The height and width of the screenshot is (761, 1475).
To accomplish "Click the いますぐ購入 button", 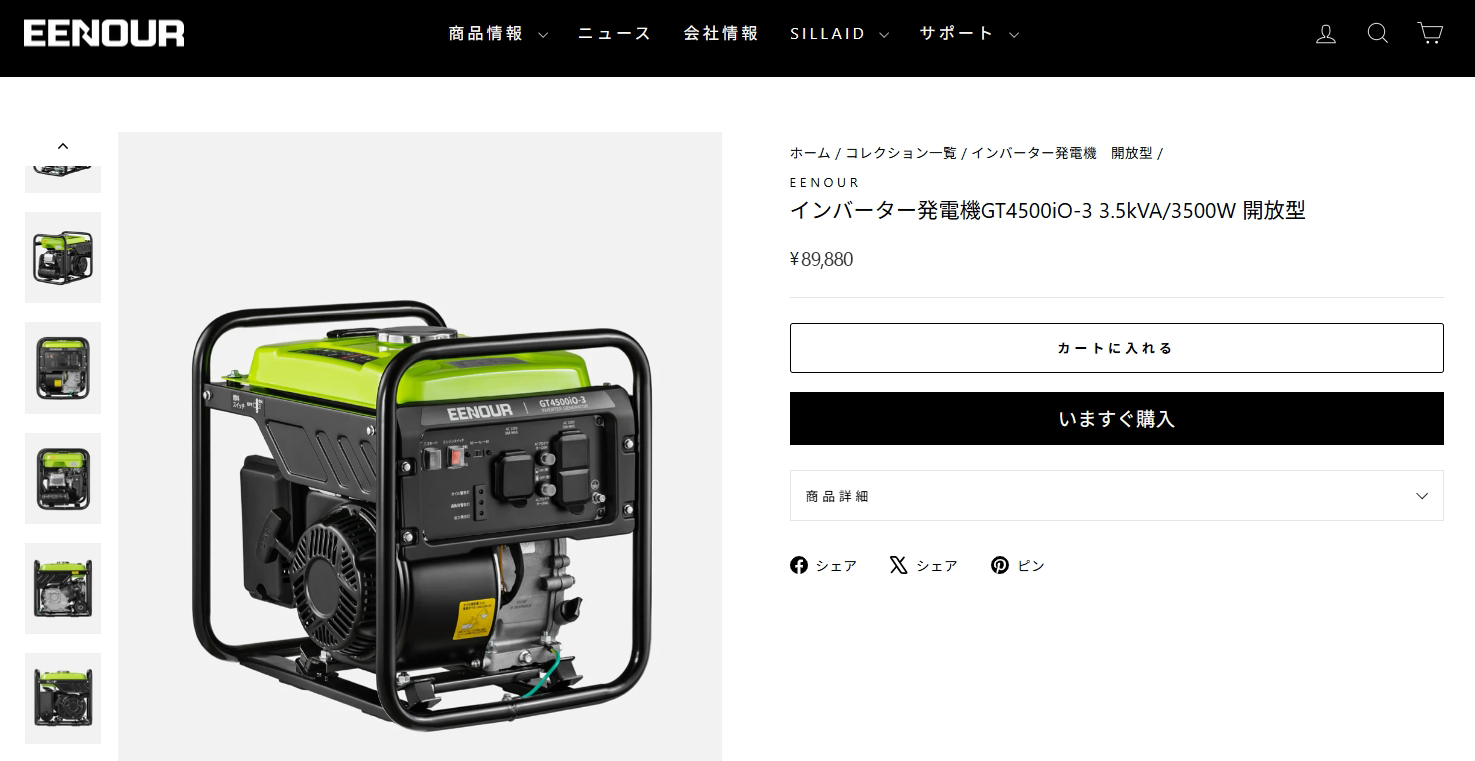I will (x=1117, y=418).
